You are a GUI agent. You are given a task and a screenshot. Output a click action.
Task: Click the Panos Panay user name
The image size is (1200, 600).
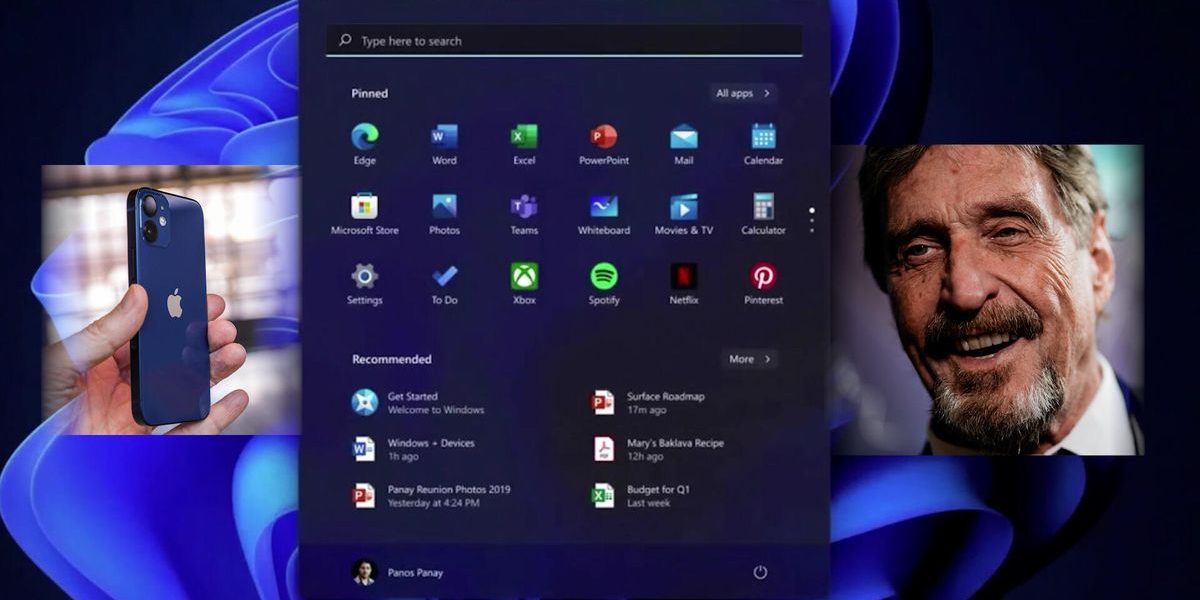[415, 573]
